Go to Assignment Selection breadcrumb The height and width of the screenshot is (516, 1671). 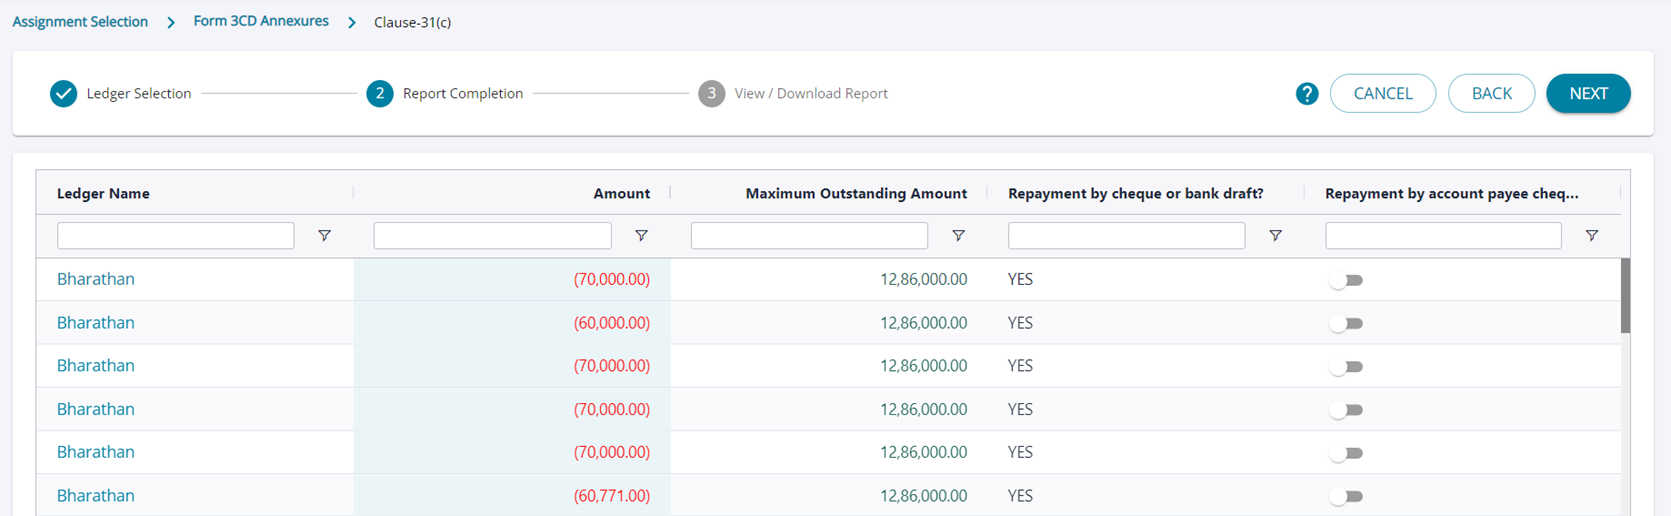(x=80, y=22)
